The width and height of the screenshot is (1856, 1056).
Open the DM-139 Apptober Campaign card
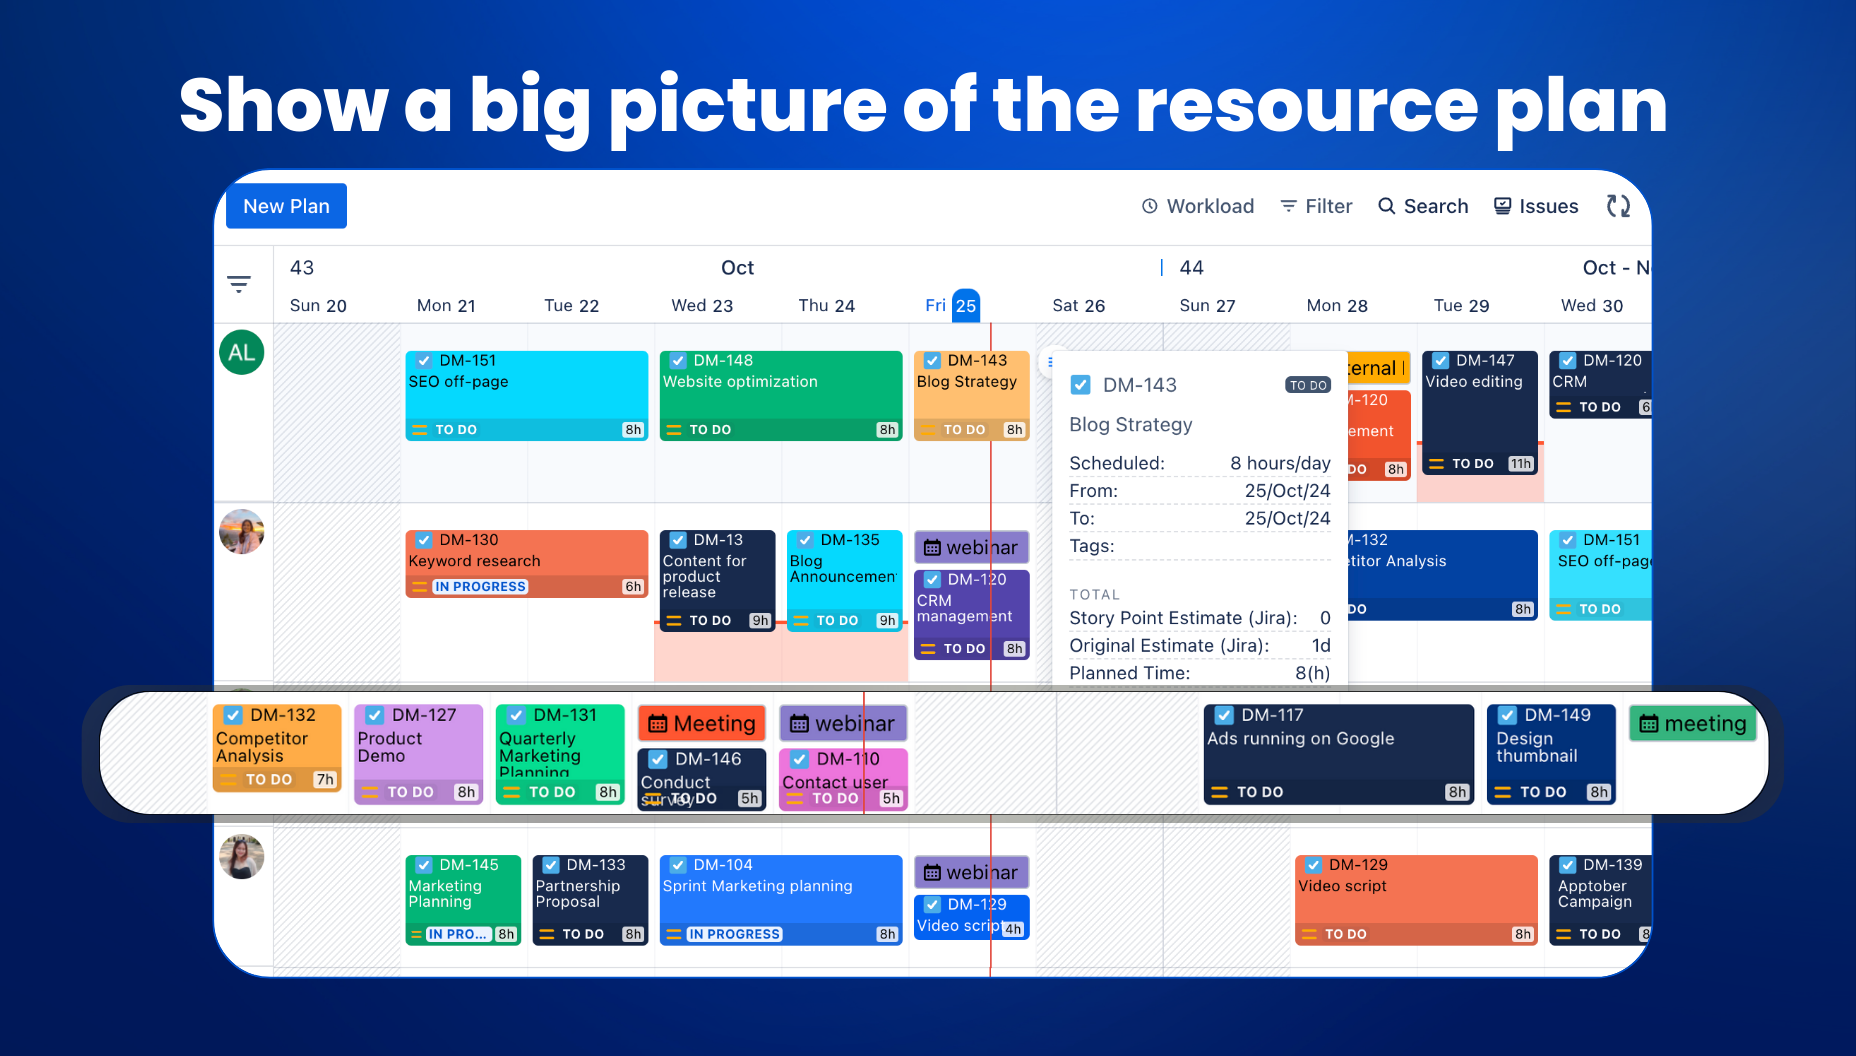click(1600, 900)
